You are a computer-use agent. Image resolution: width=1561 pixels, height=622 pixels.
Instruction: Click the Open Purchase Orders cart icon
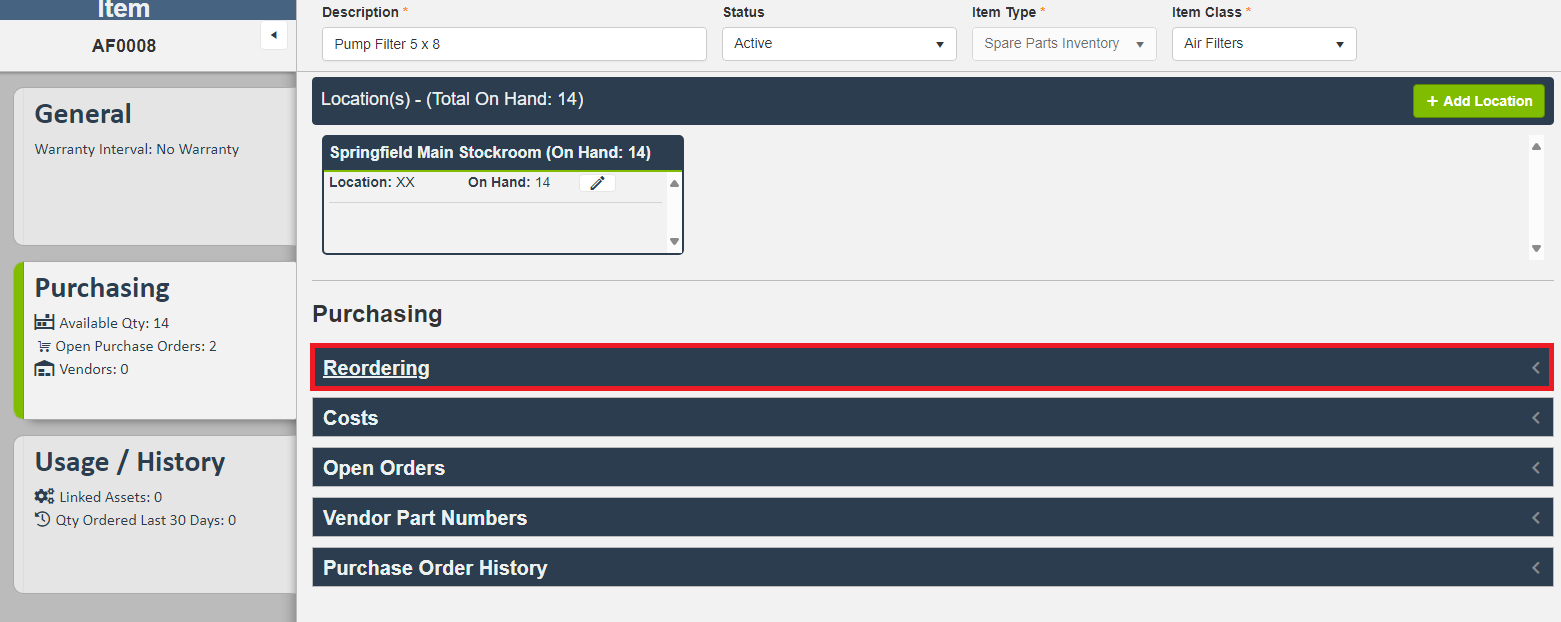(x=44, y=347)
